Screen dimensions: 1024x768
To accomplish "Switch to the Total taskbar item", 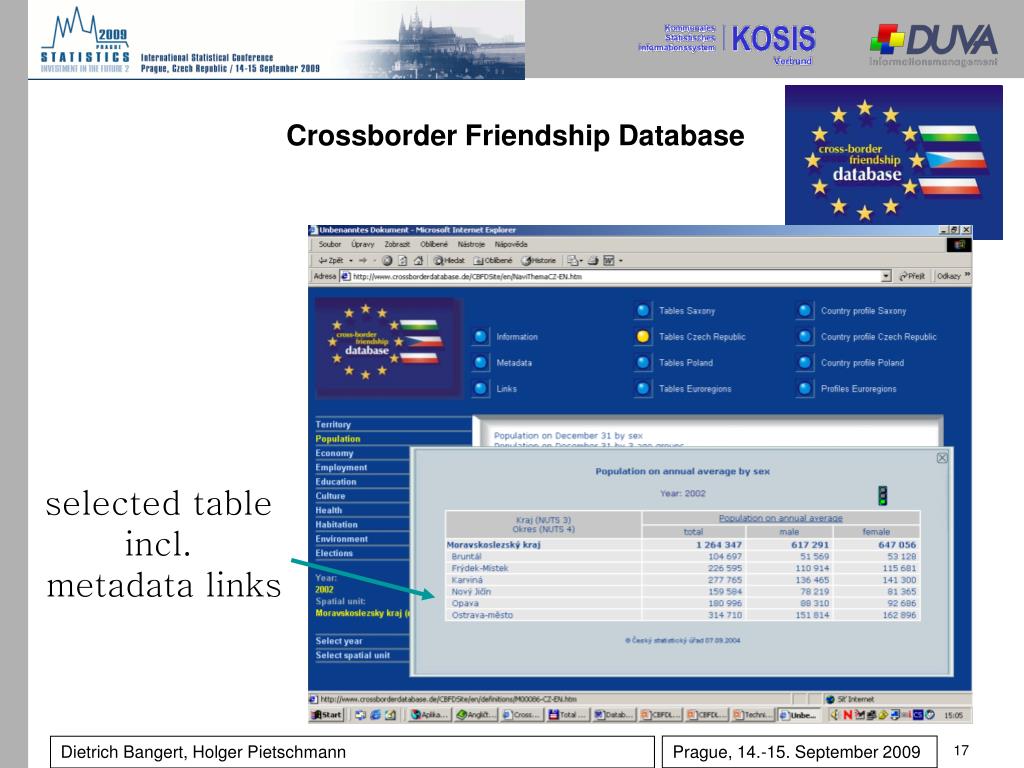I will click(x=568, y=715).
